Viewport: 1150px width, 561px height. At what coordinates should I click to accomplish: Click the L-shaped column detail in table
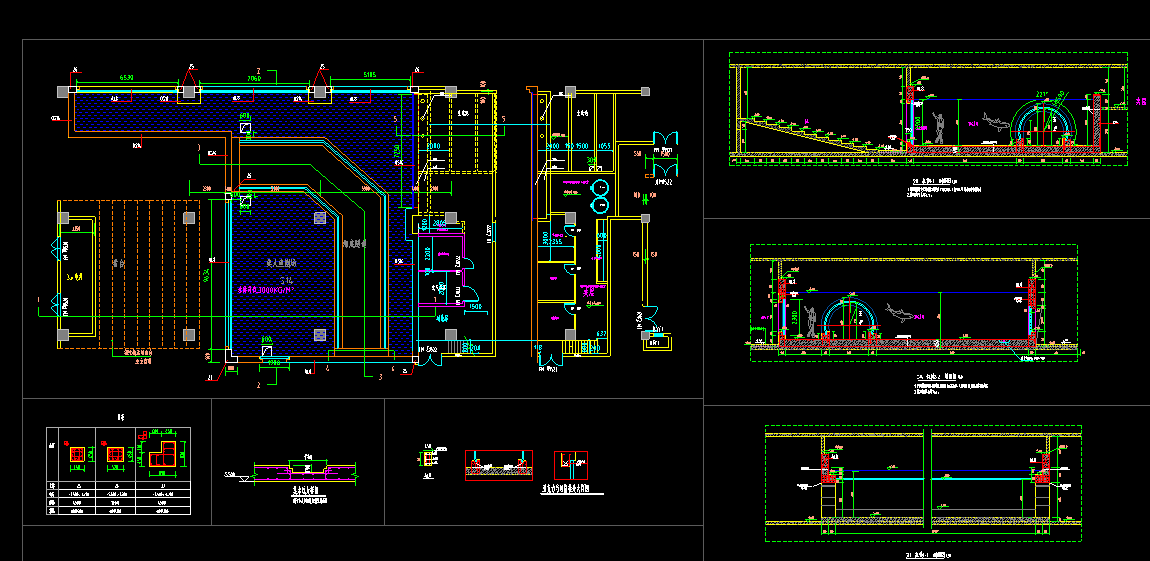click(165, 454)
